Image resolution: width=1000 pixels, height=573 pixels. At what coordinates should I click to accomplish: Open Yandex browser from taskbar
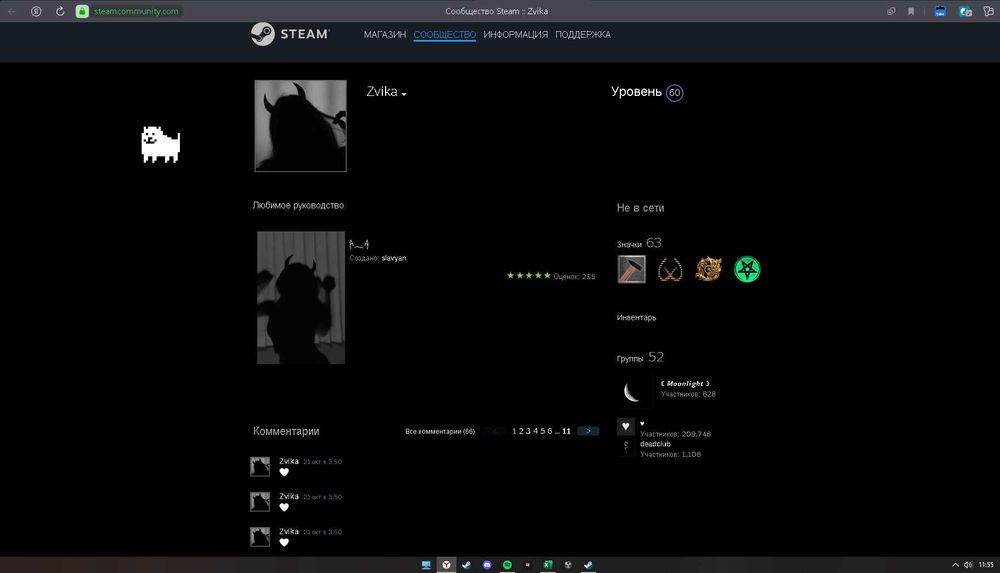[x=446, y=565]
